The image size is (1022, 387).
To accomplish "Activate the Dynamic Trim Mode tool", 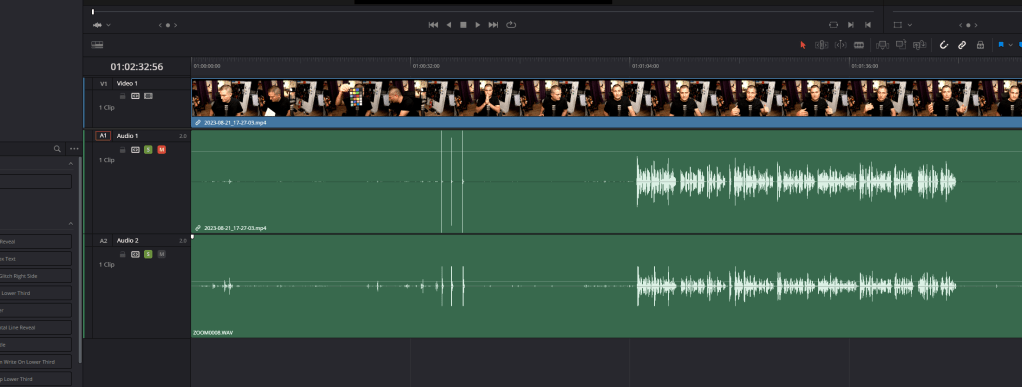I will (841, 45).
